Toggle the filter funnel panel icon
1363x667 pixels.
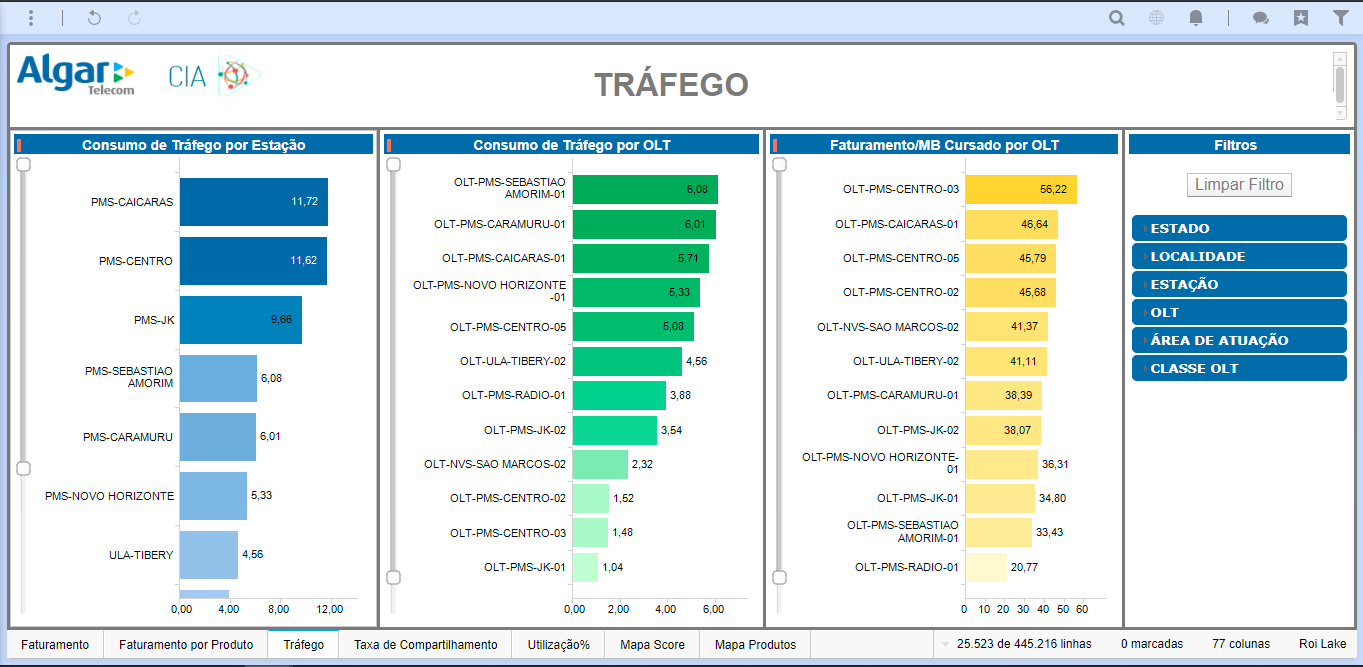coord(1340,18)
